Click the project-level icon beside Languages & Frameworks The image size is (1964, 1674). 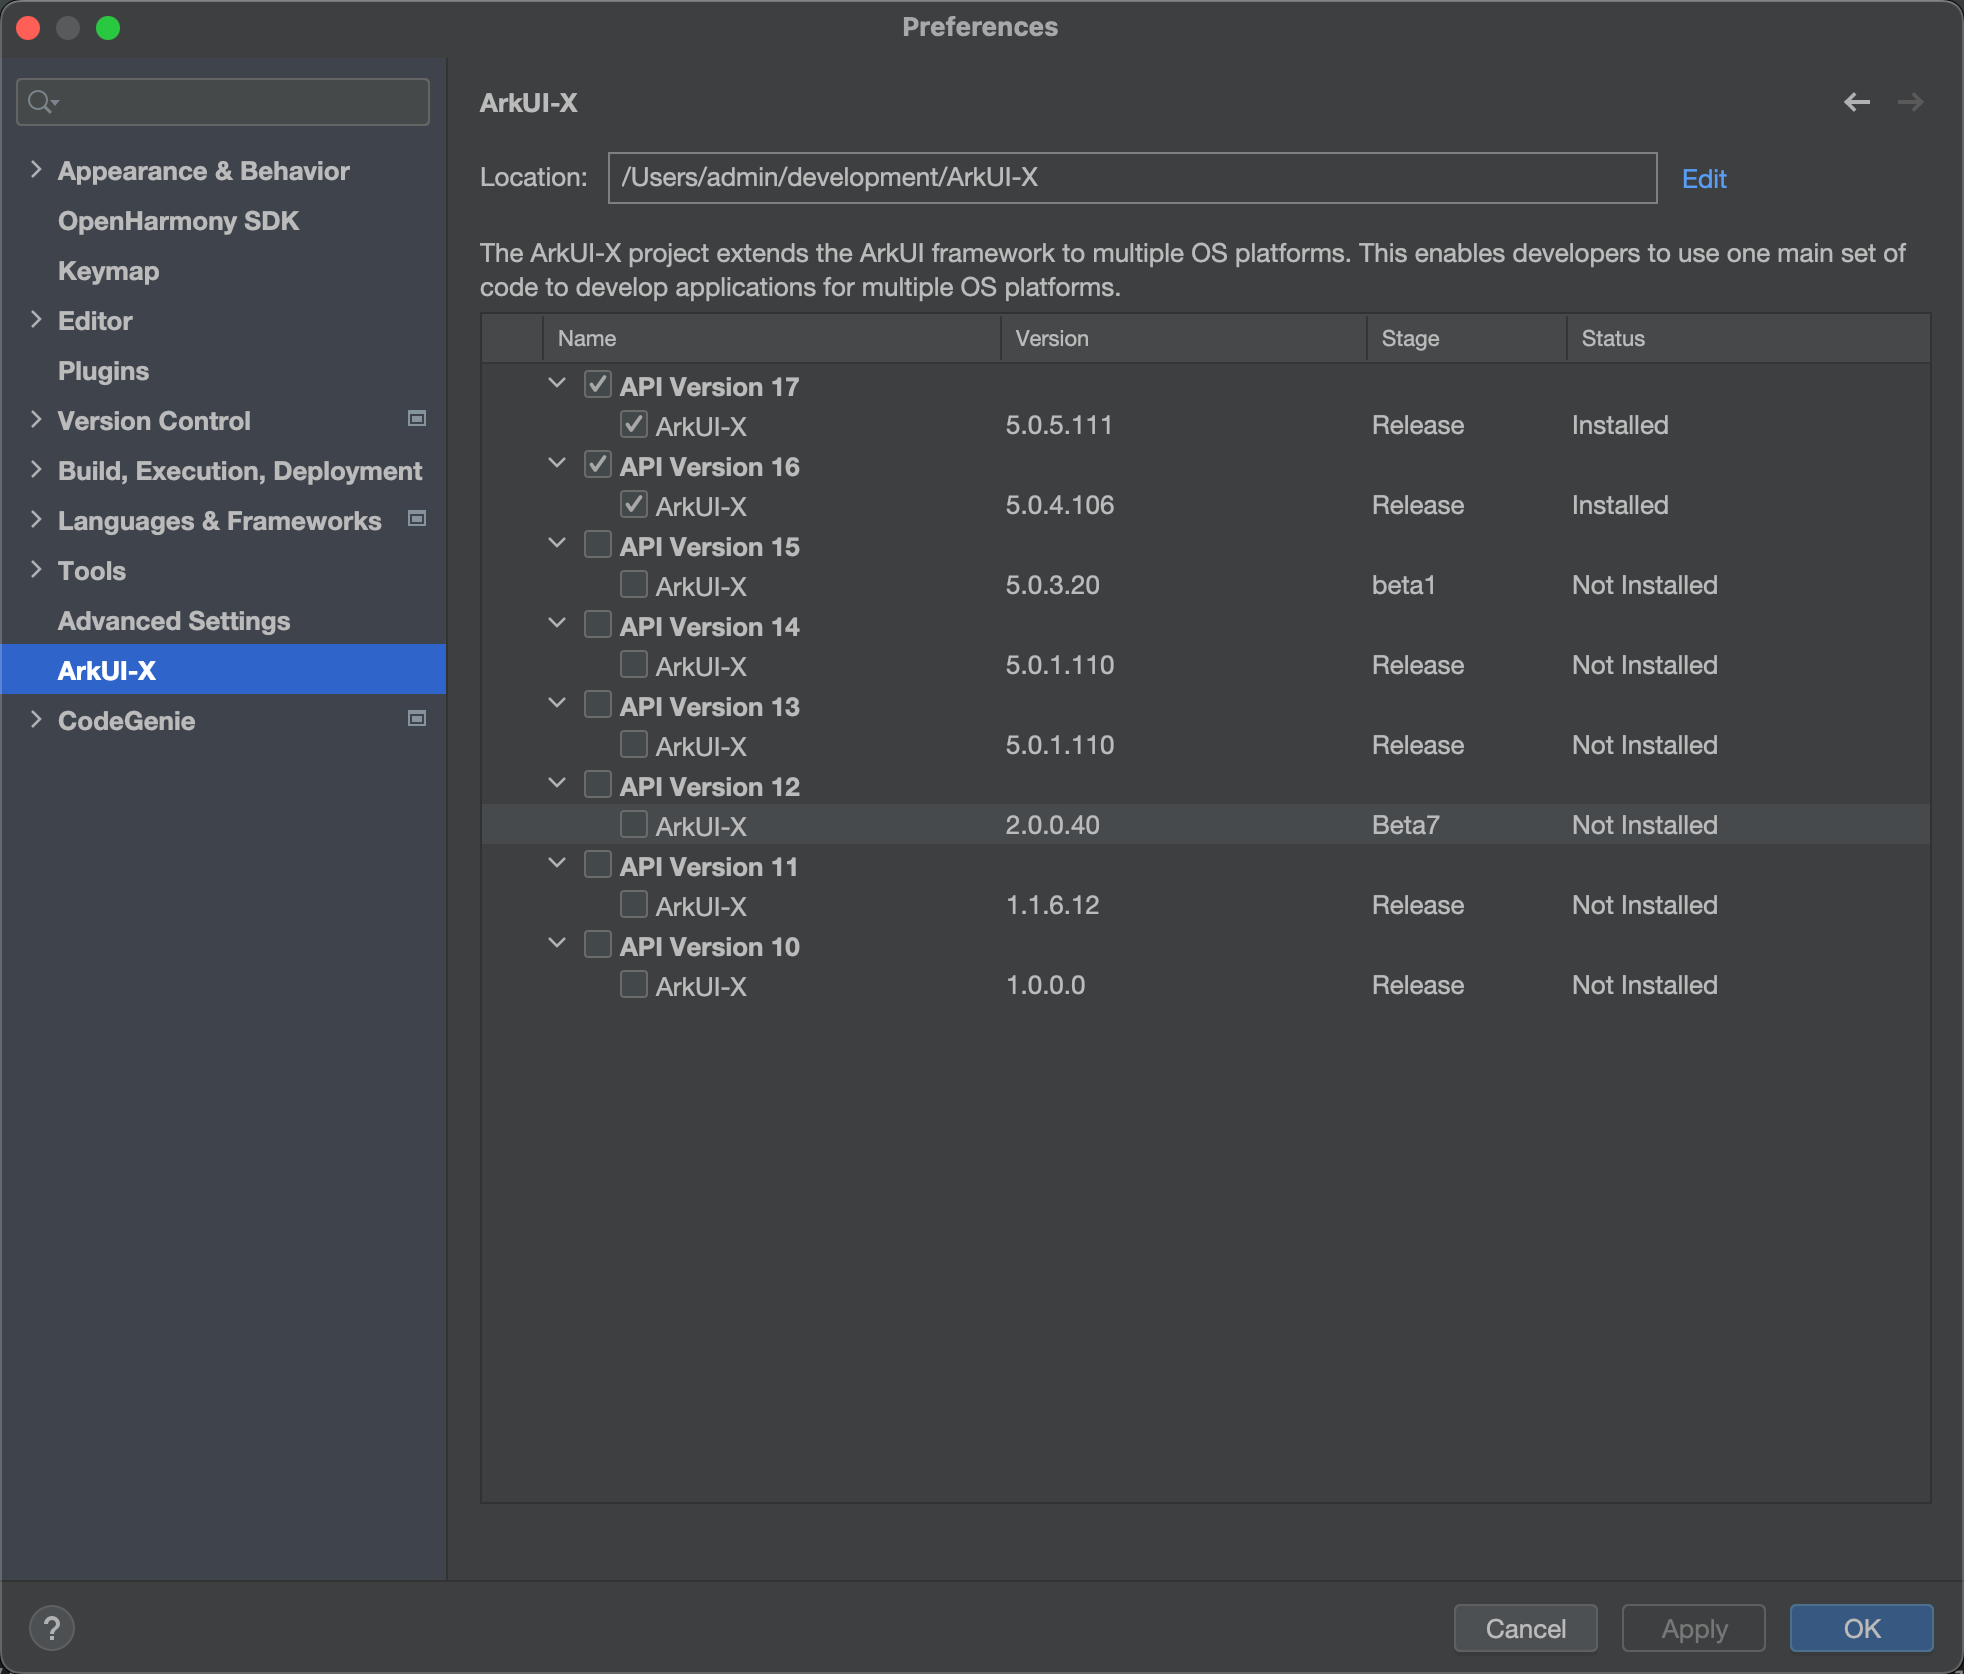[x=417, y=519]
